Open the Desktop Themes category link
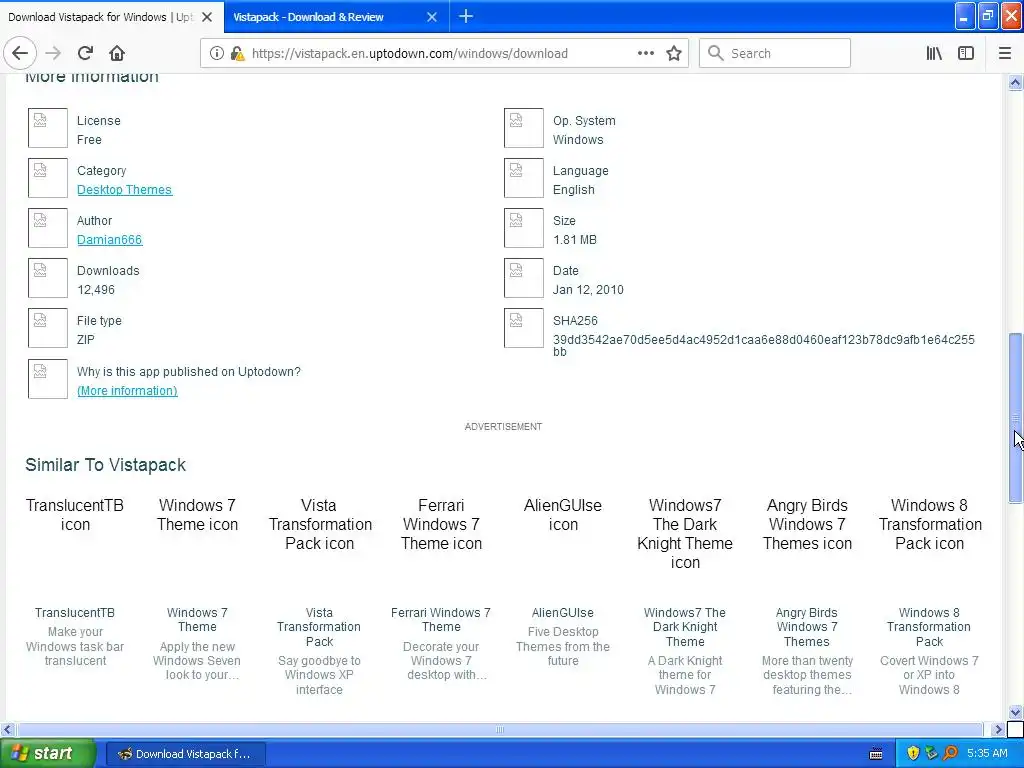 124,189
